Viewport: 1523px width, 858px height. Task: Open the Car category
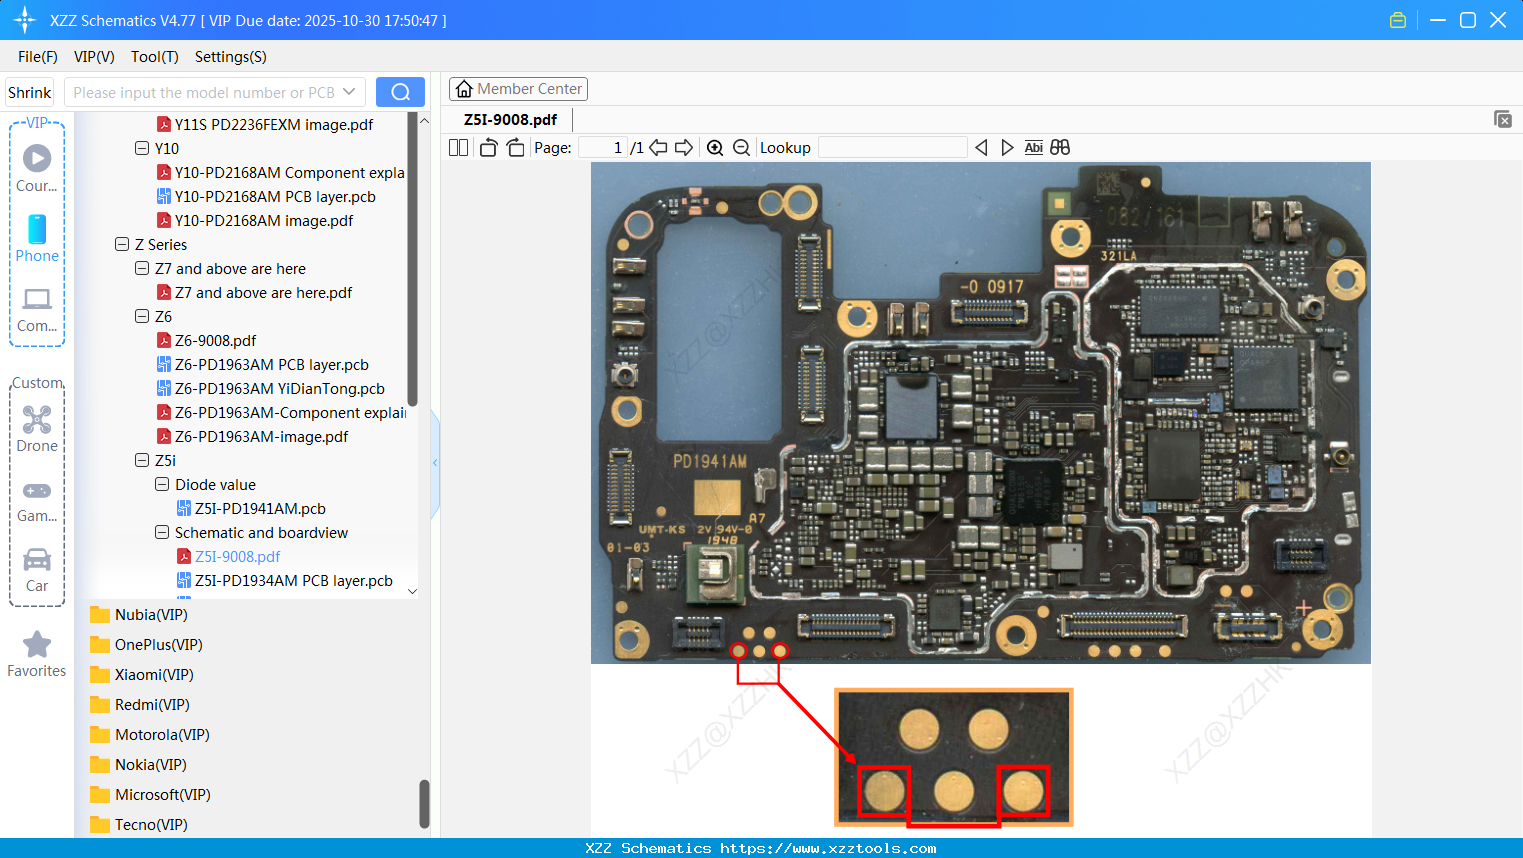37,570
